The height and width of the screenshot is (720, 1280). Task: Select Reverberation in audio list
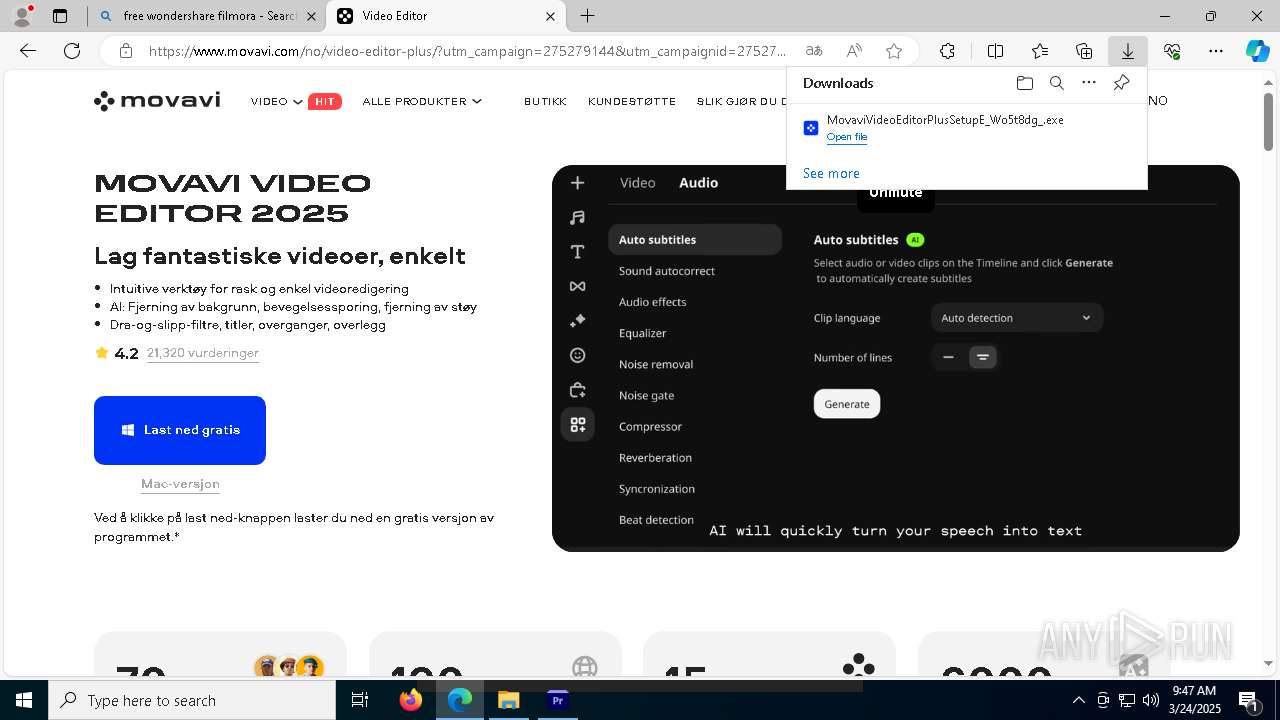pyautogui.click(x=656, y=458)
